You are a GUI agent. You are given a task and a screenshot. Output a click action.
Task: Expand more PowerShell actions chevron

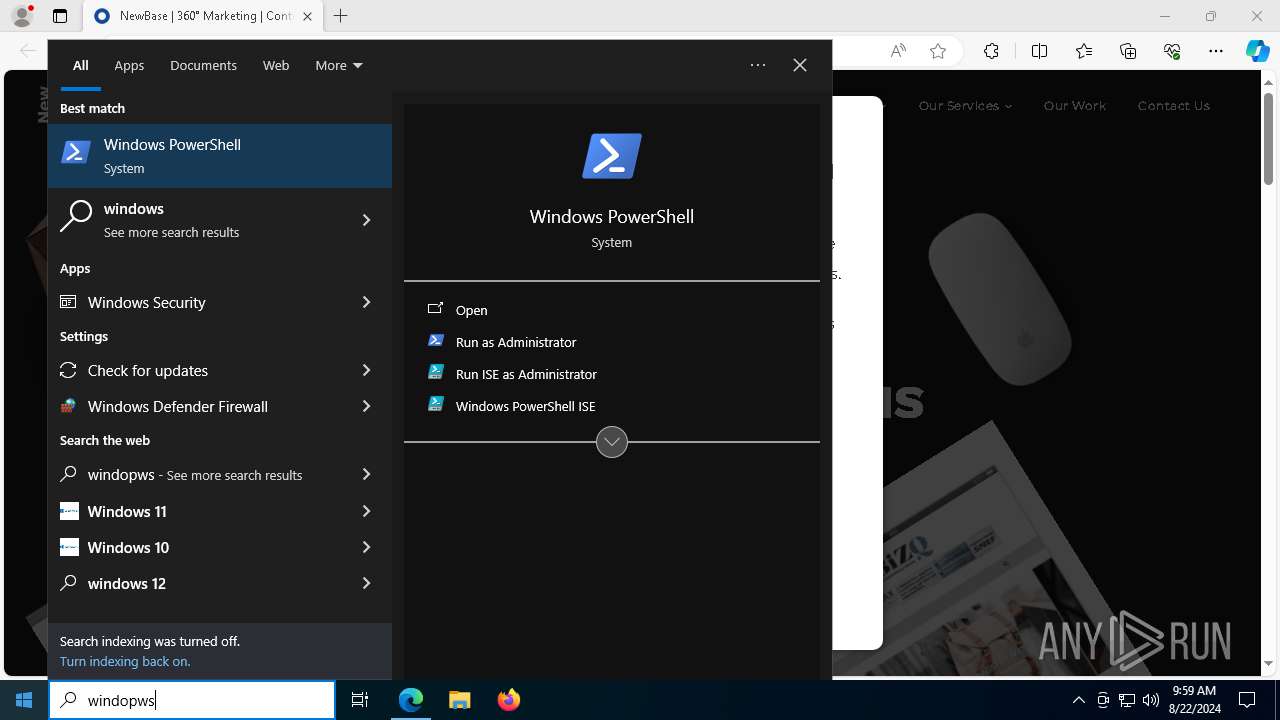[x=612, y=442]
